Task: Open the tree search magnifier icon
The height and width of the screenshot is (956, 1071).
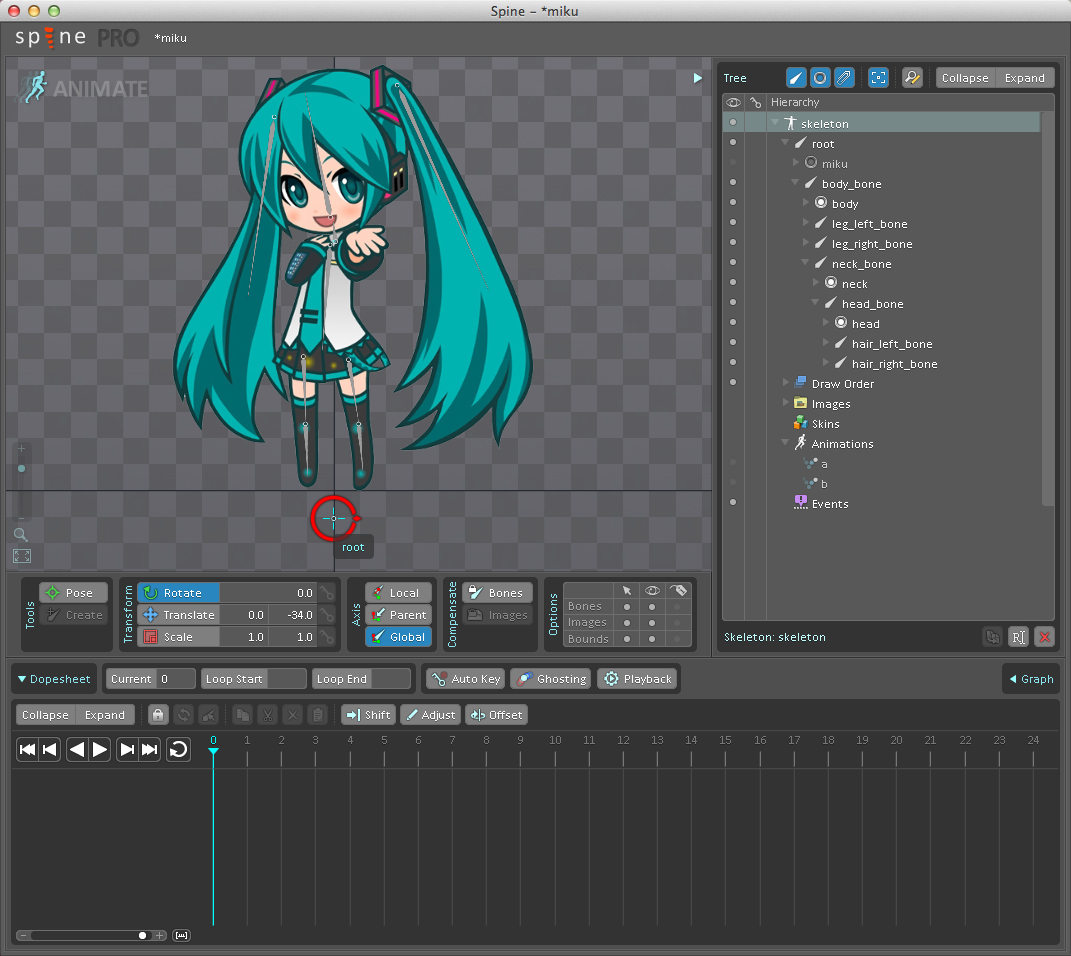Action: pyautogui.click(x=912, y=78)
